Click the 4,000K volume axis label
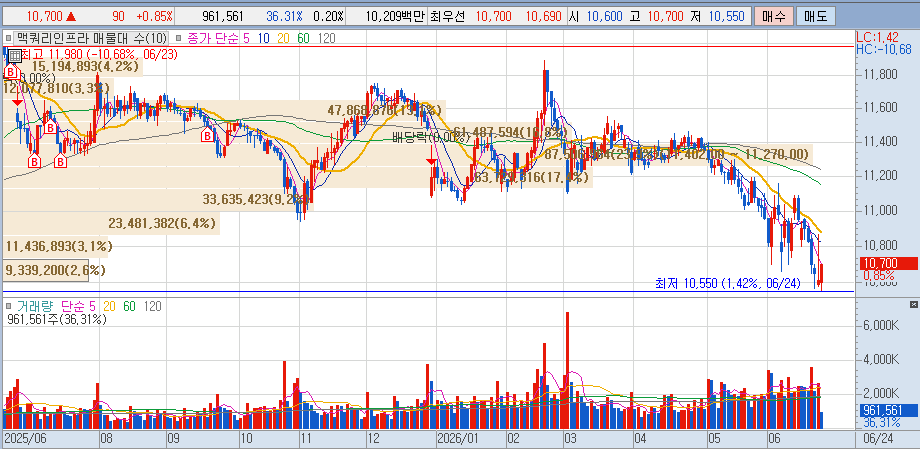 (x=881, y=359)
